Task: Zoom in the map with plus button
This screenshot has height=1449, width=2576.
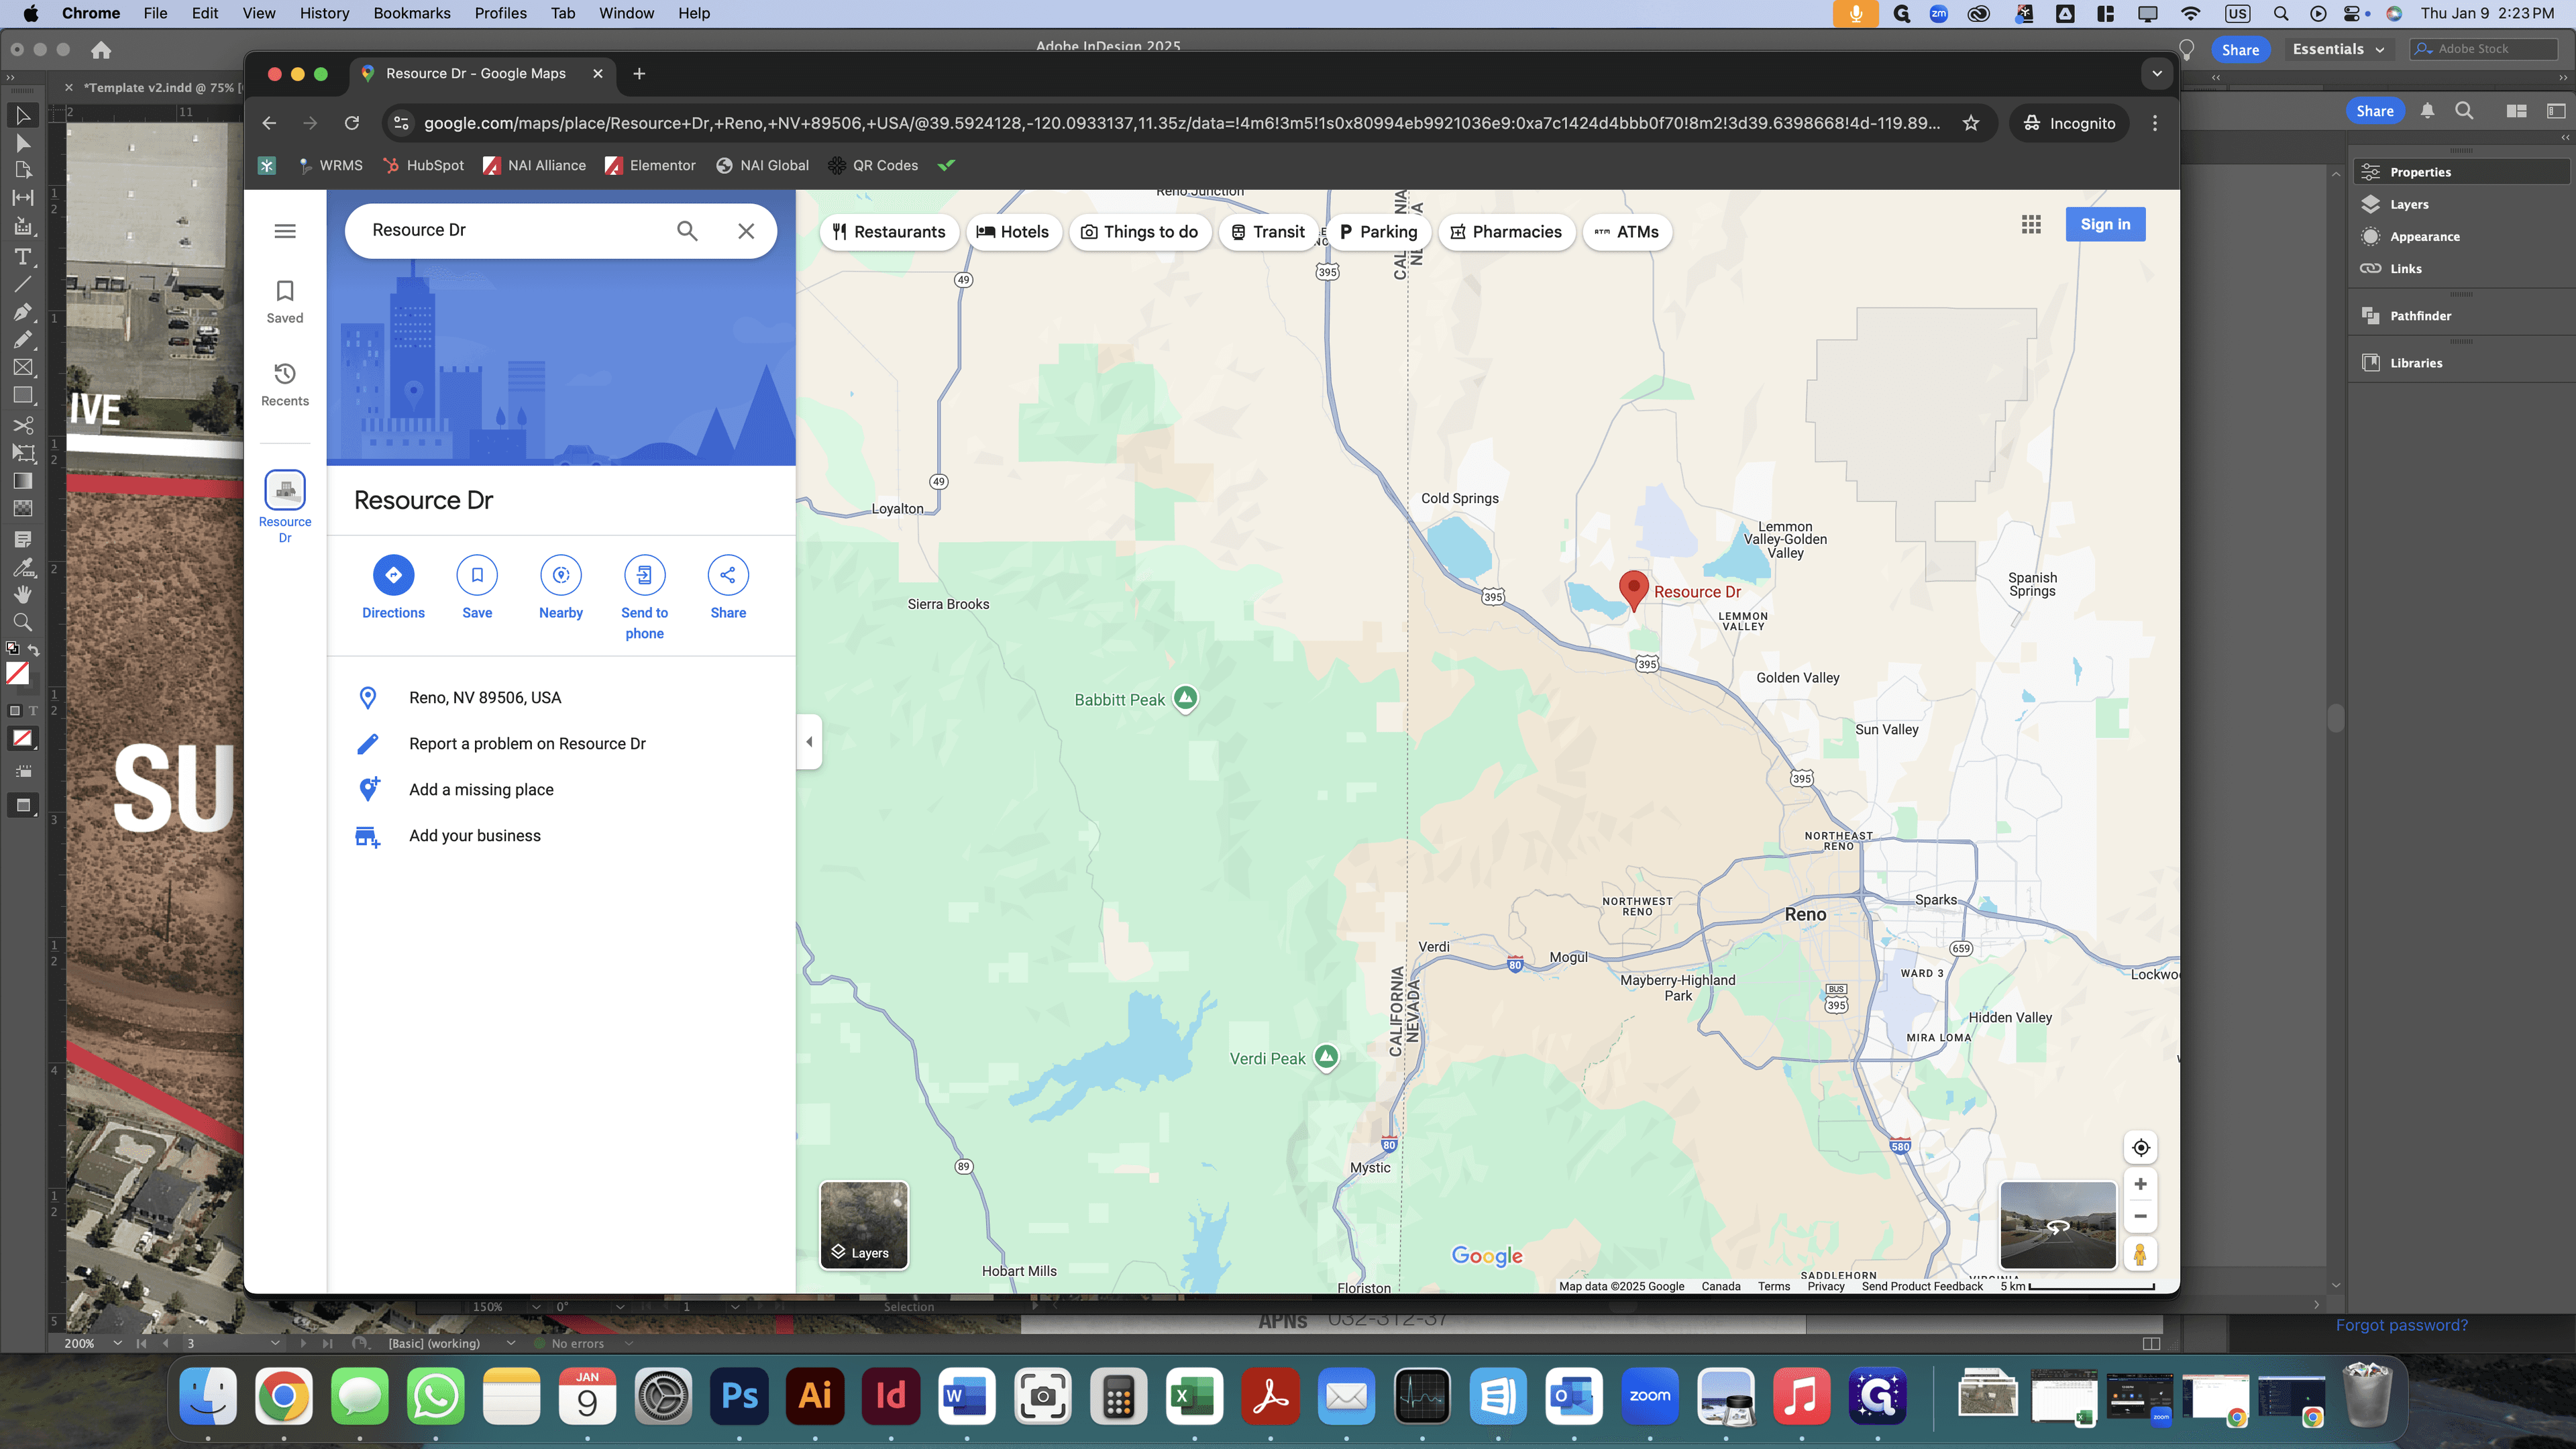Action: (2140, 1184)
